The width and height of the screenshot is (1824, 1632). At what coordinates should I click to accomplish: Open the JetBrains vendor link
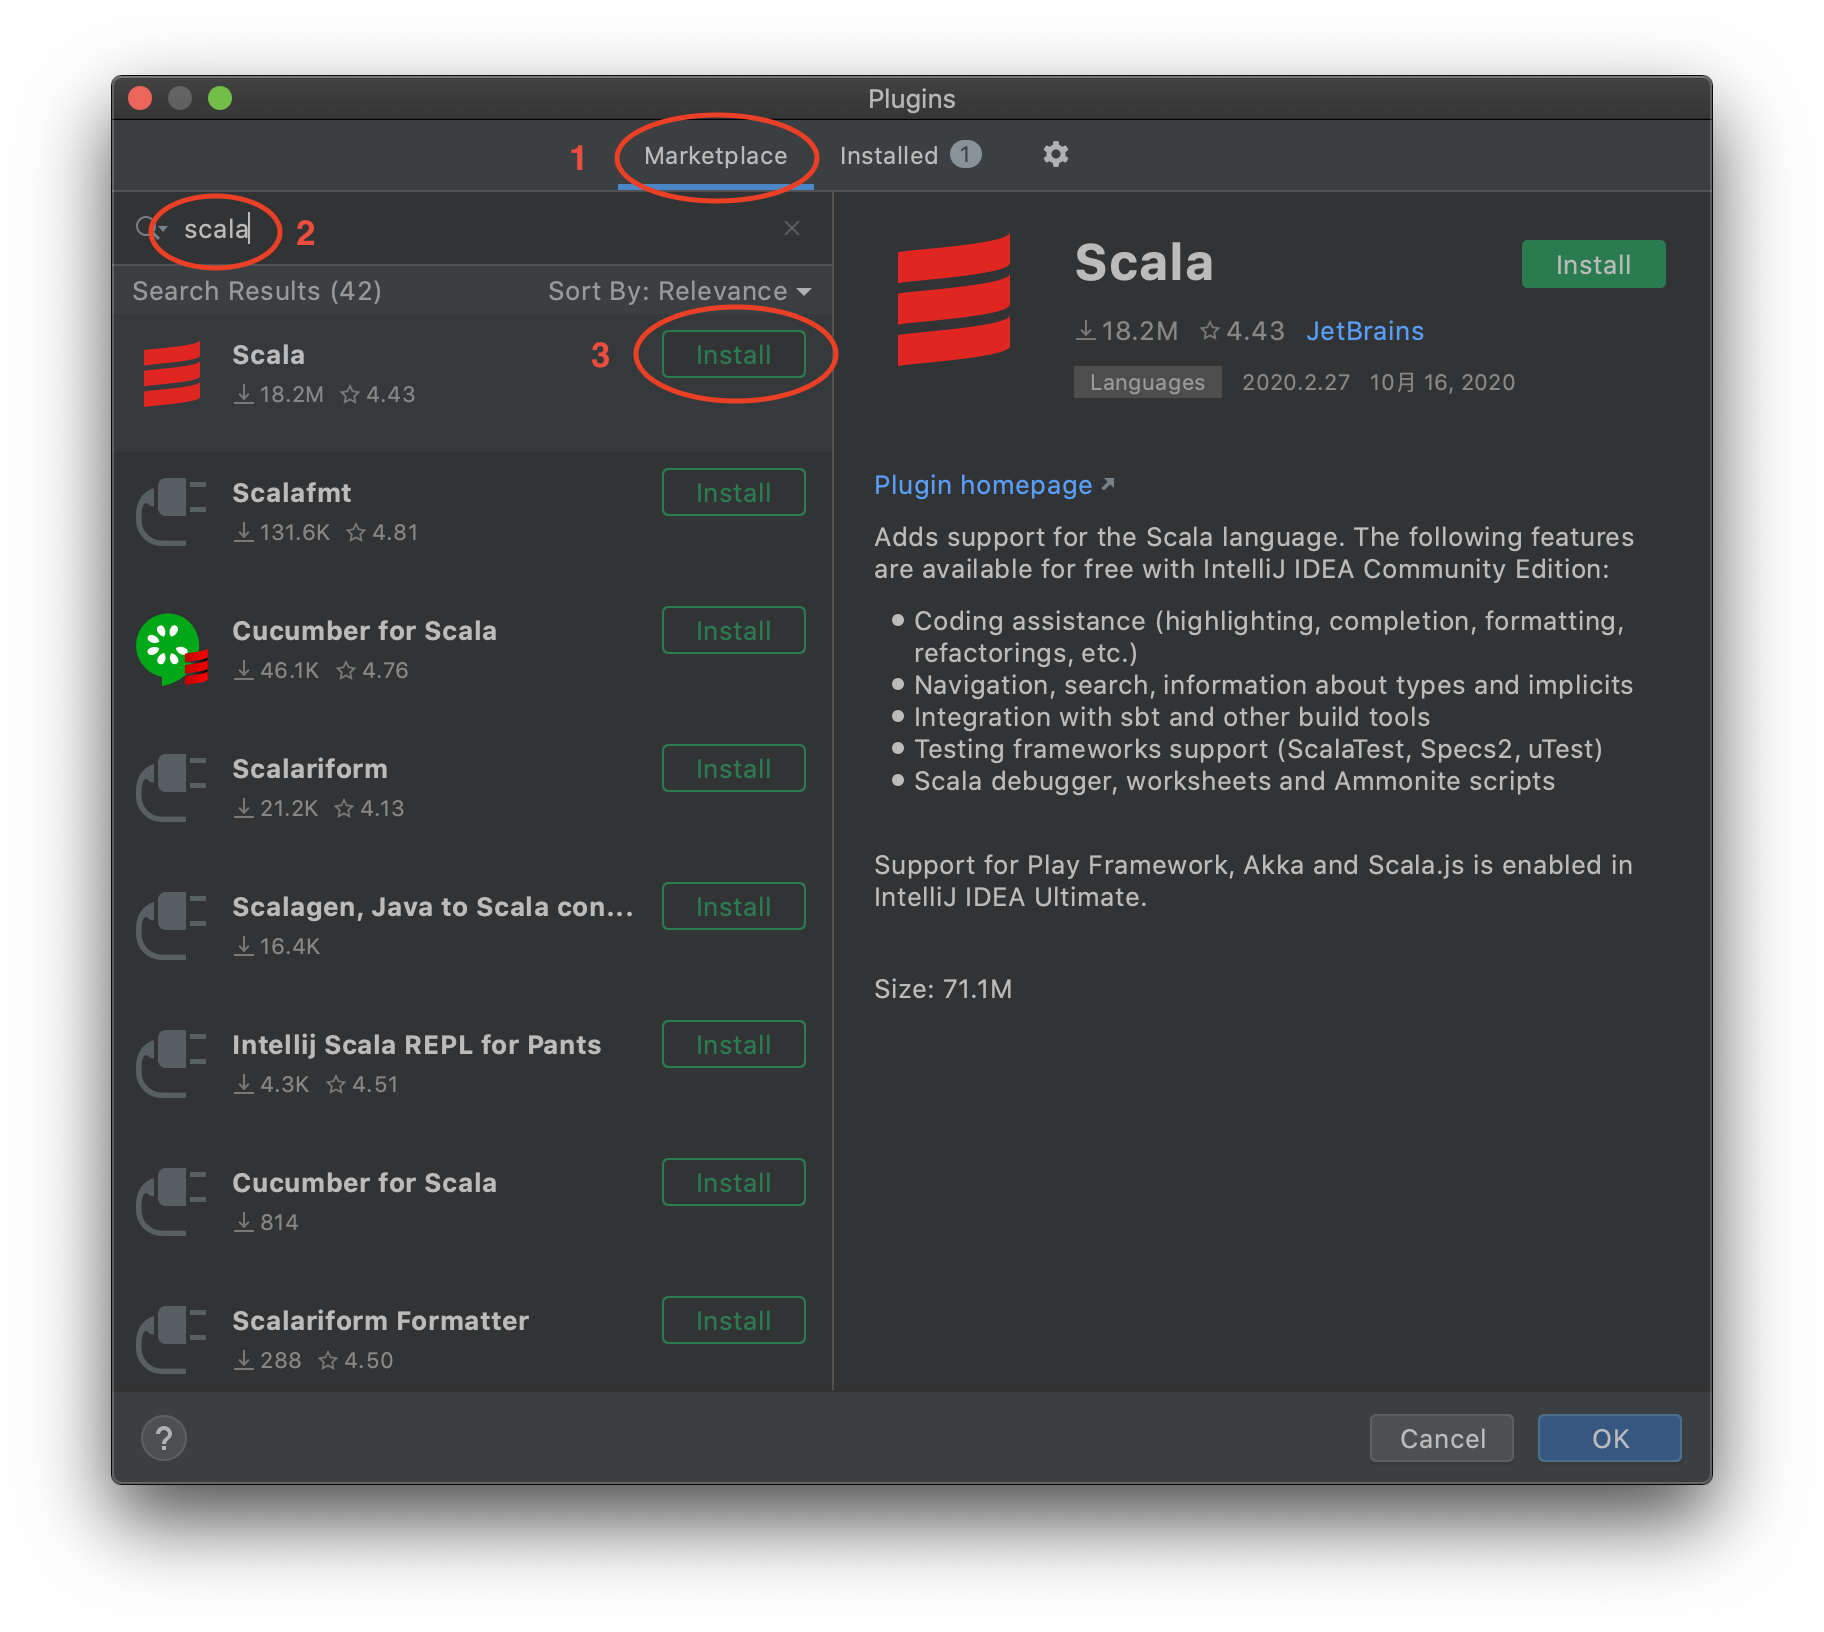1364,331
